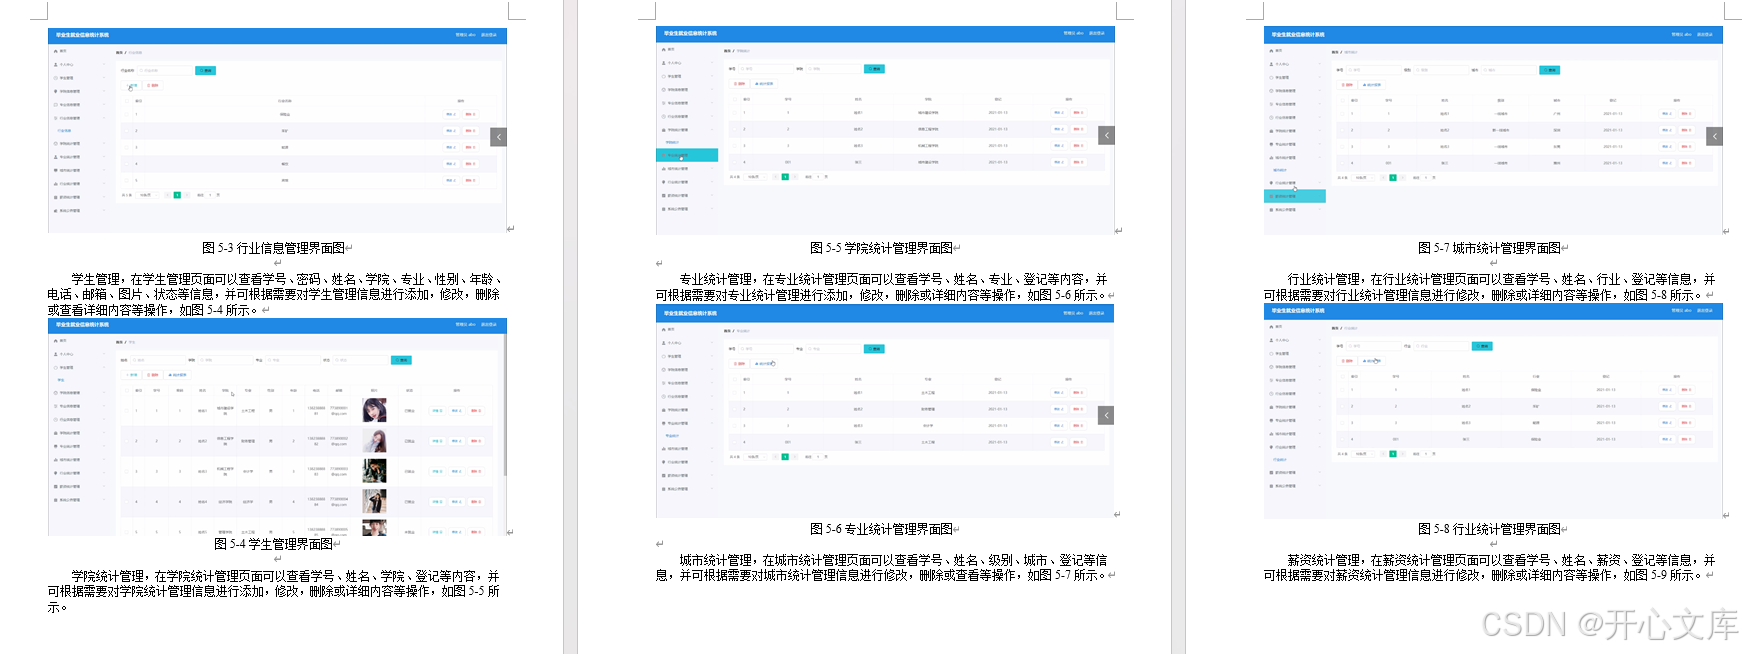The width and height of the screenshot is (1743, 654).
Task: Click logout link in Figure 5-3 header
Action: click(489, 34)
